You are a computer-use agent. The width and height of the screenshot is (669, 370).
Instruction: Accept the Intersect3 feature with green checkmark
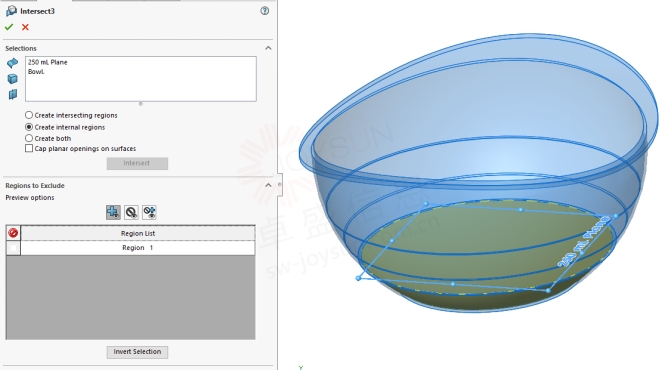coord(9,27)
